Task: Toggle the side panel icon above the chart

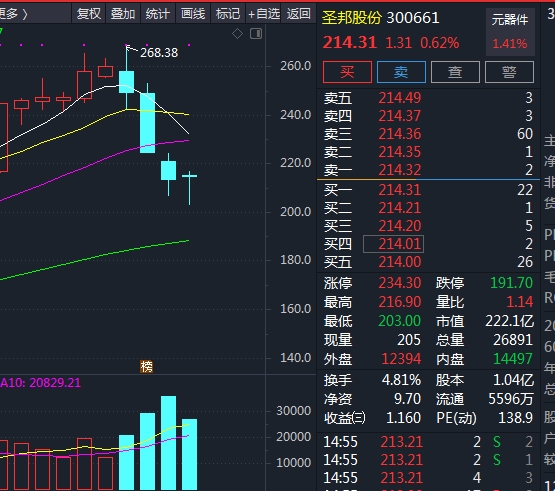Action: [x=256, y=34]
